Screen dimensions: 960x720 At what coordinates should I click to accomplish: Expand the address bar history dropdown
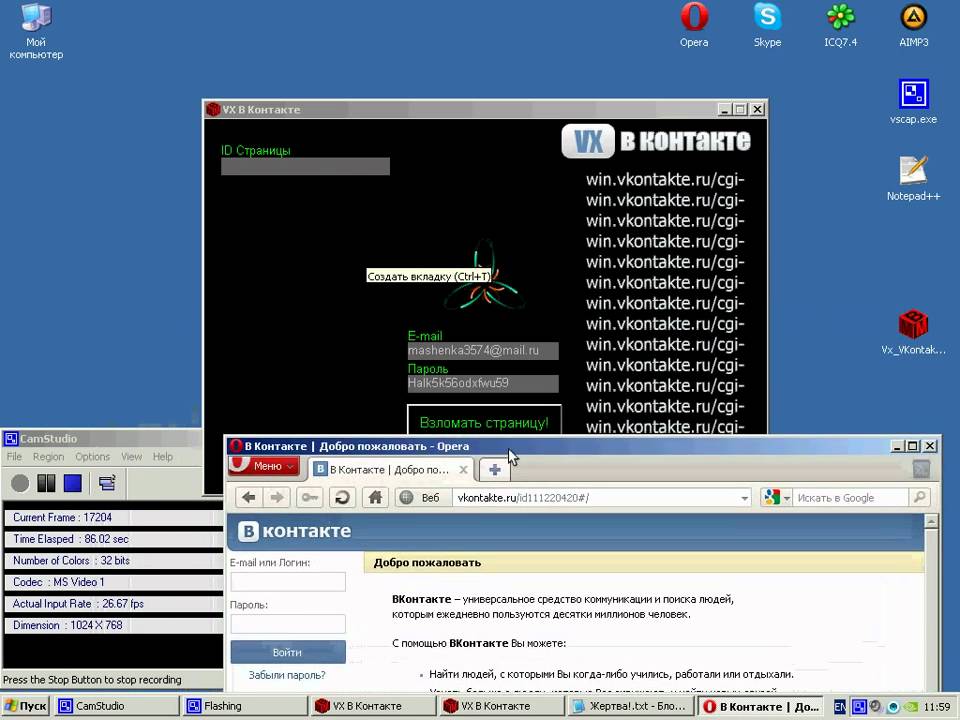pos(744,498)
